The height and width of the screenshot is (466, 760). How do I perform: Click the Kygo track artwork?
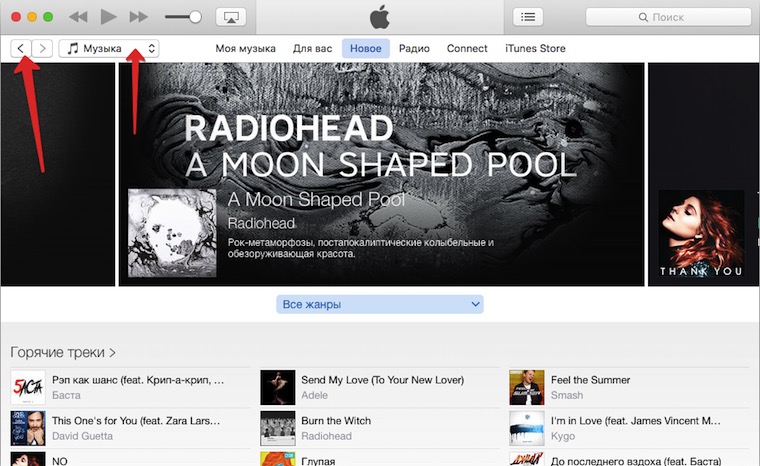coord(527,428)
